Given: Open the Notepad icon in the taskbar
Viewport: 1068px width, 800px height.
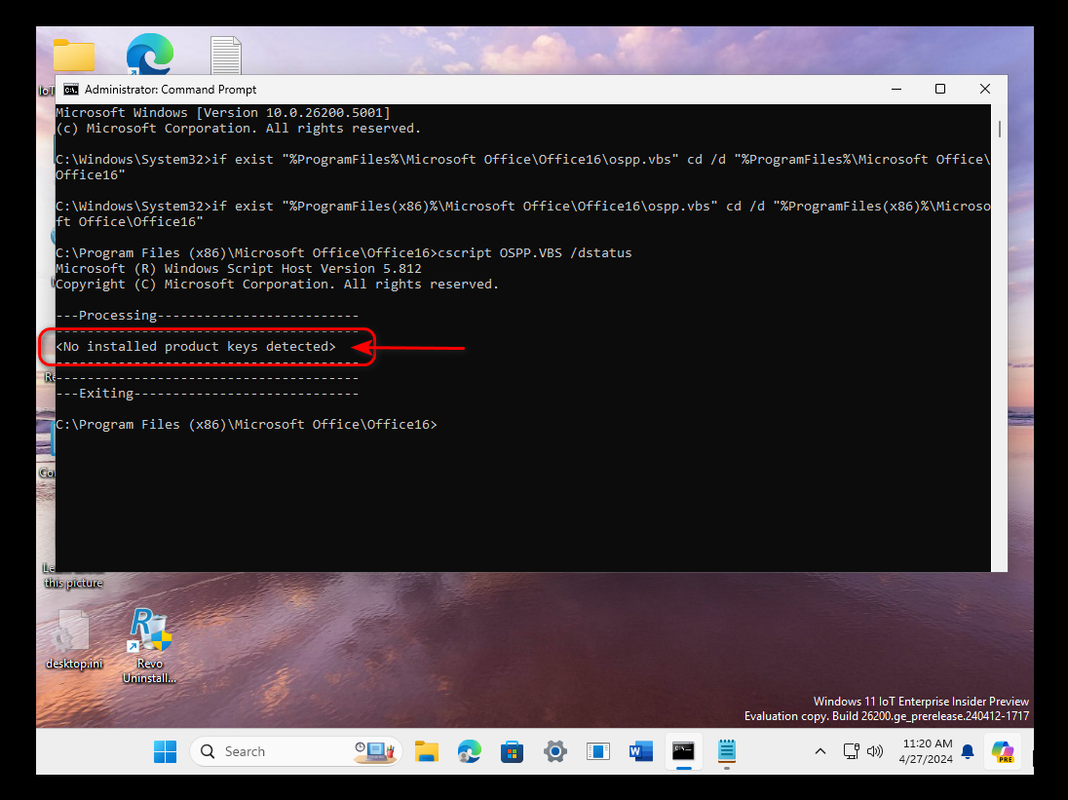Looking at the screenshot, I should coord(727,752).
